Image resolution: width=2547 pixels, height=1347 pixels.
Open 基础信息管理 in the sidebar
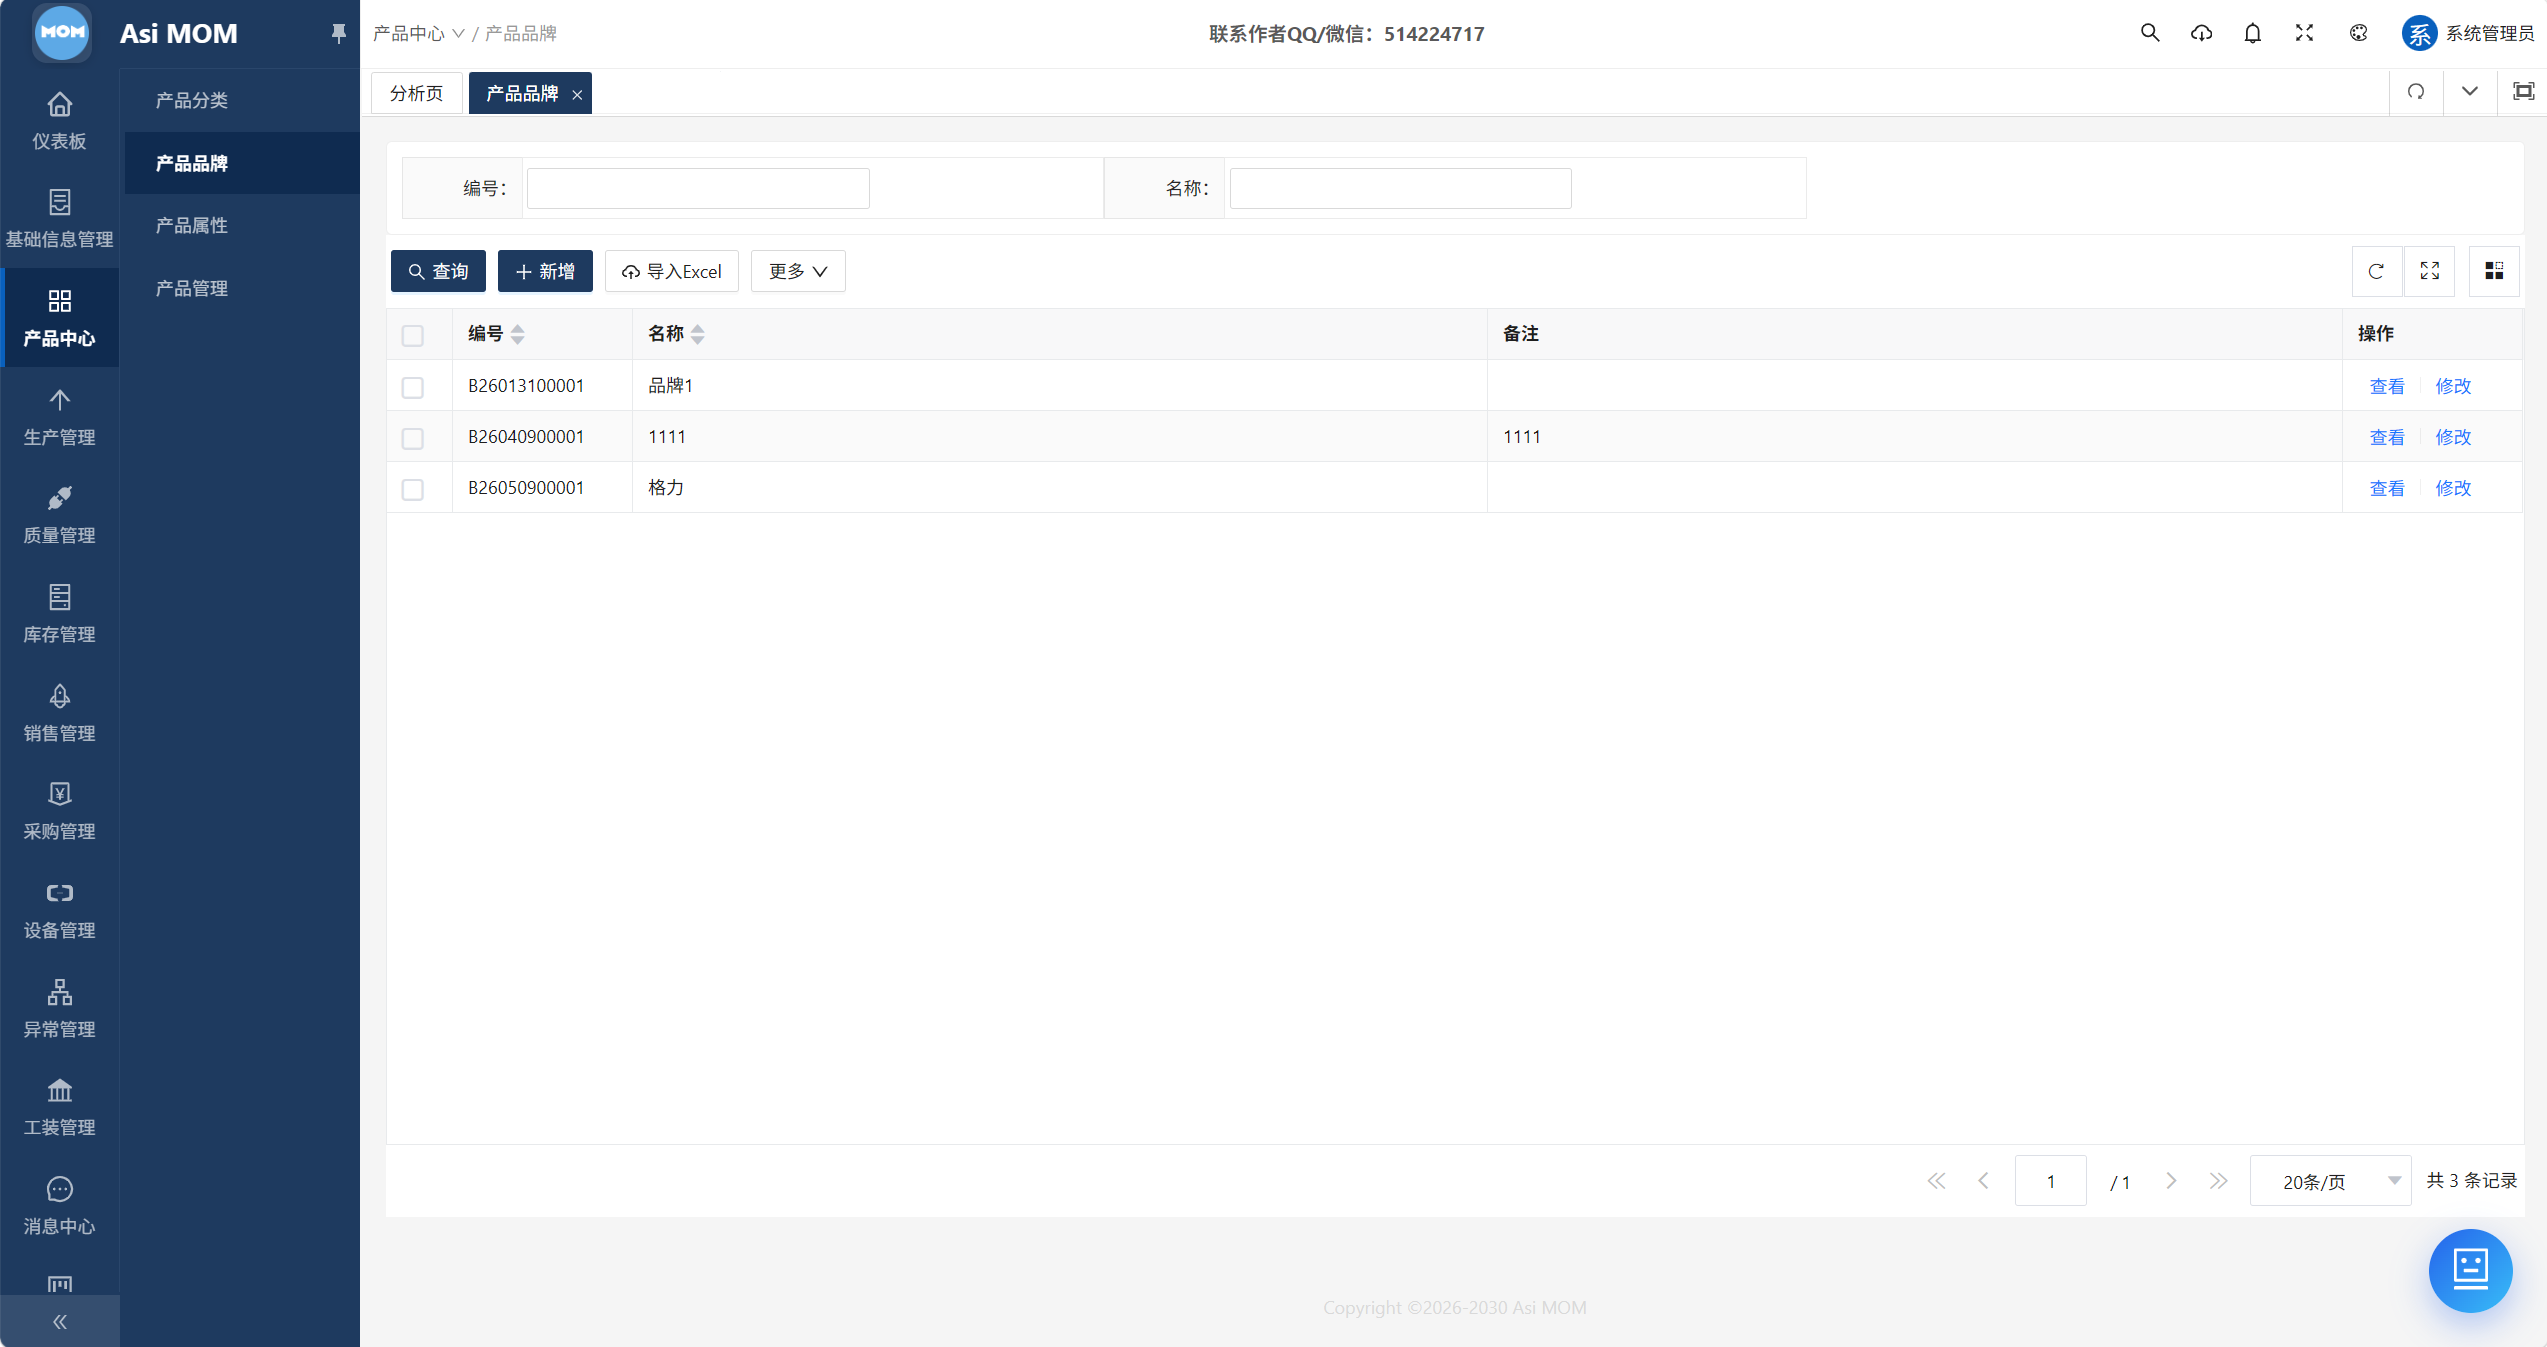(59, 219)
